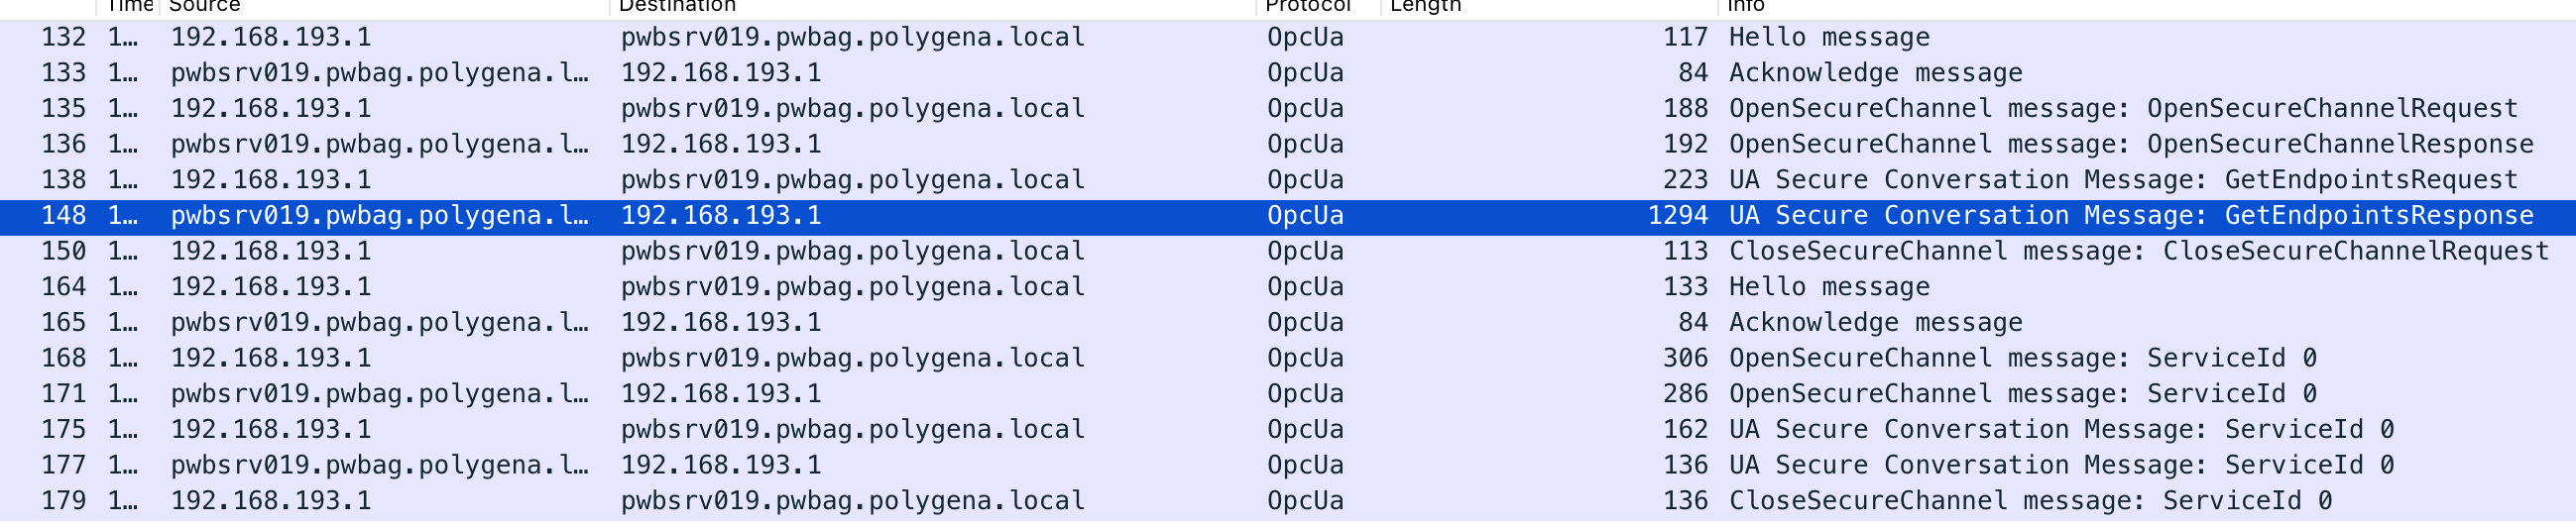Viewport: 2576px width, 527px height.
Task: Sort by the Info column header
Action: tap(2147, 6)
